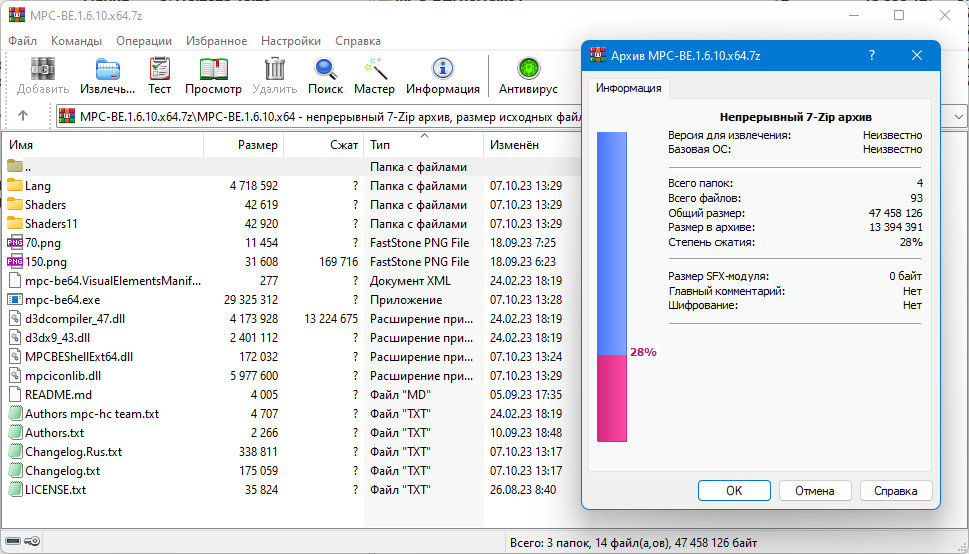Click the Shaders folder icon

(x=15, y=205)
